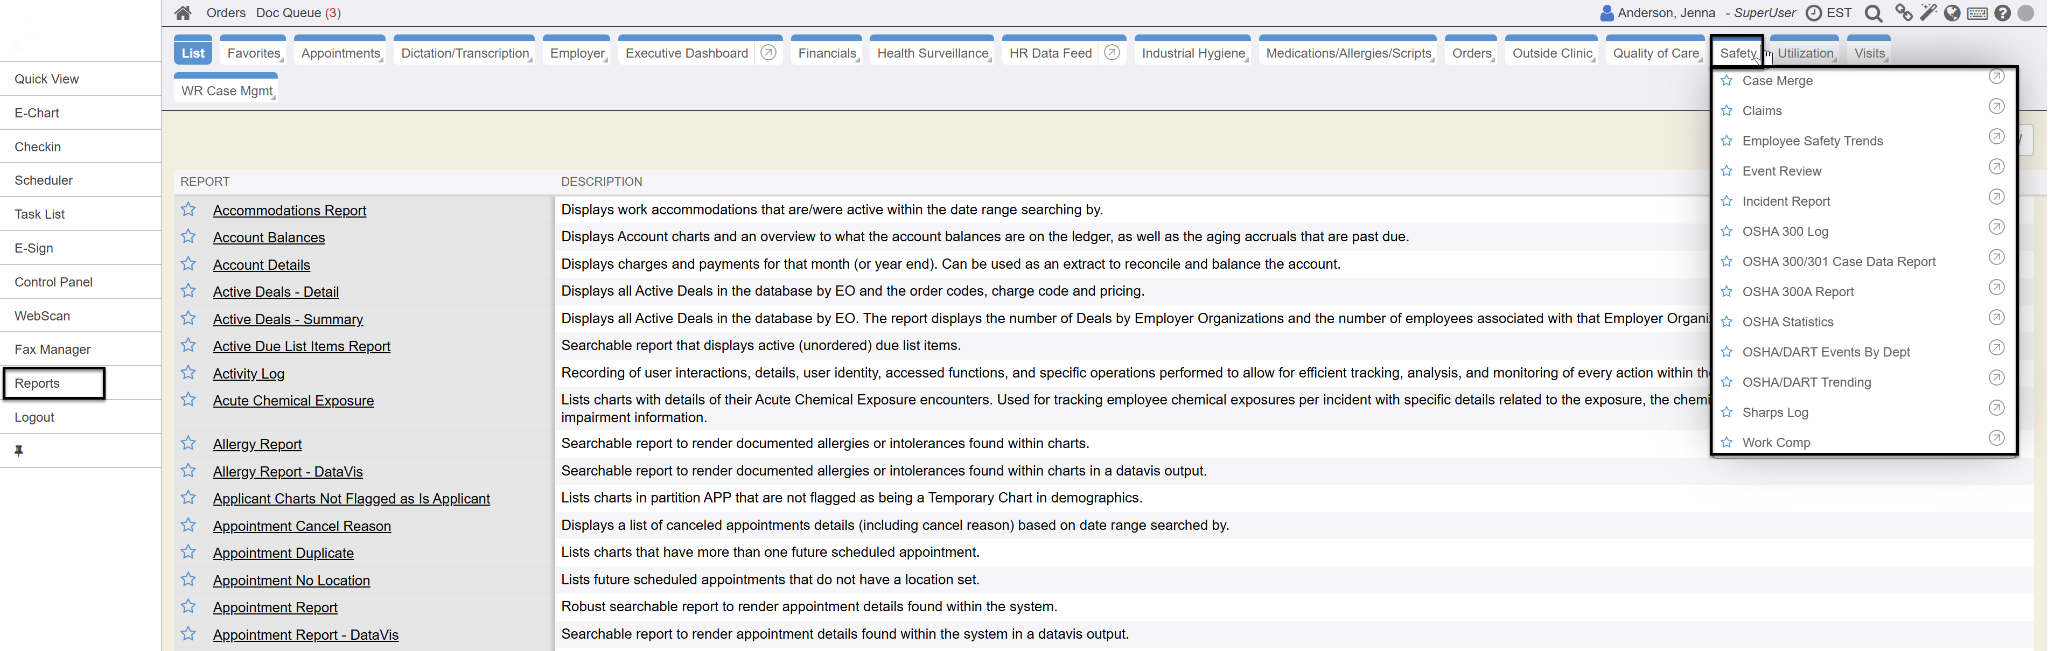The width and height of the screenshot is (2048, 651).
Task: Open the Utilization category dropdown
Action: click(x=1805, y=53)
